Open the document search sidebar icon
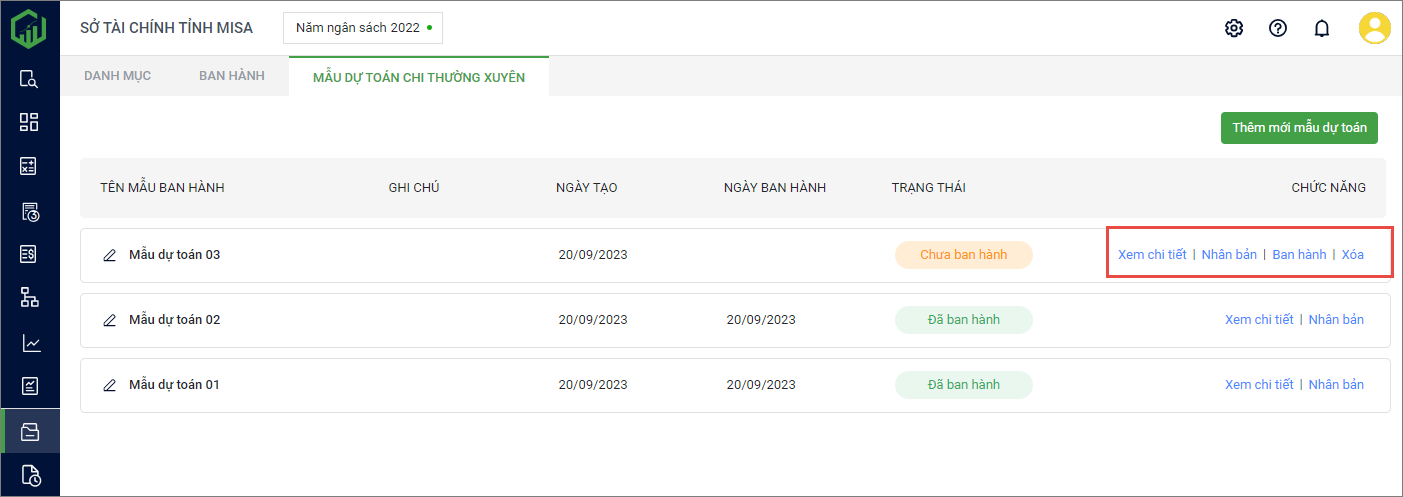The width and height of the screenshot is (1403, 497). (29, 79)
